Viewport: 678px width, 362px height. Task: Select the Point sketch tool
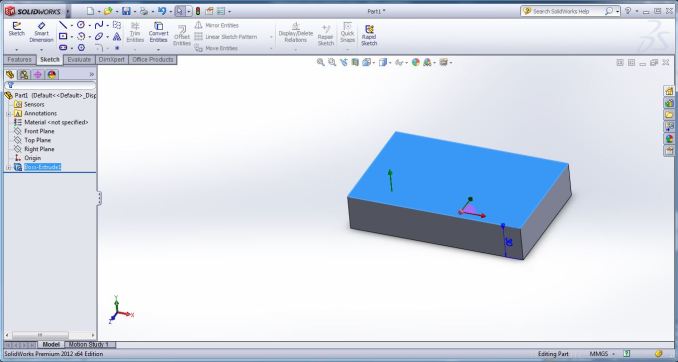[x=117, y=48]
